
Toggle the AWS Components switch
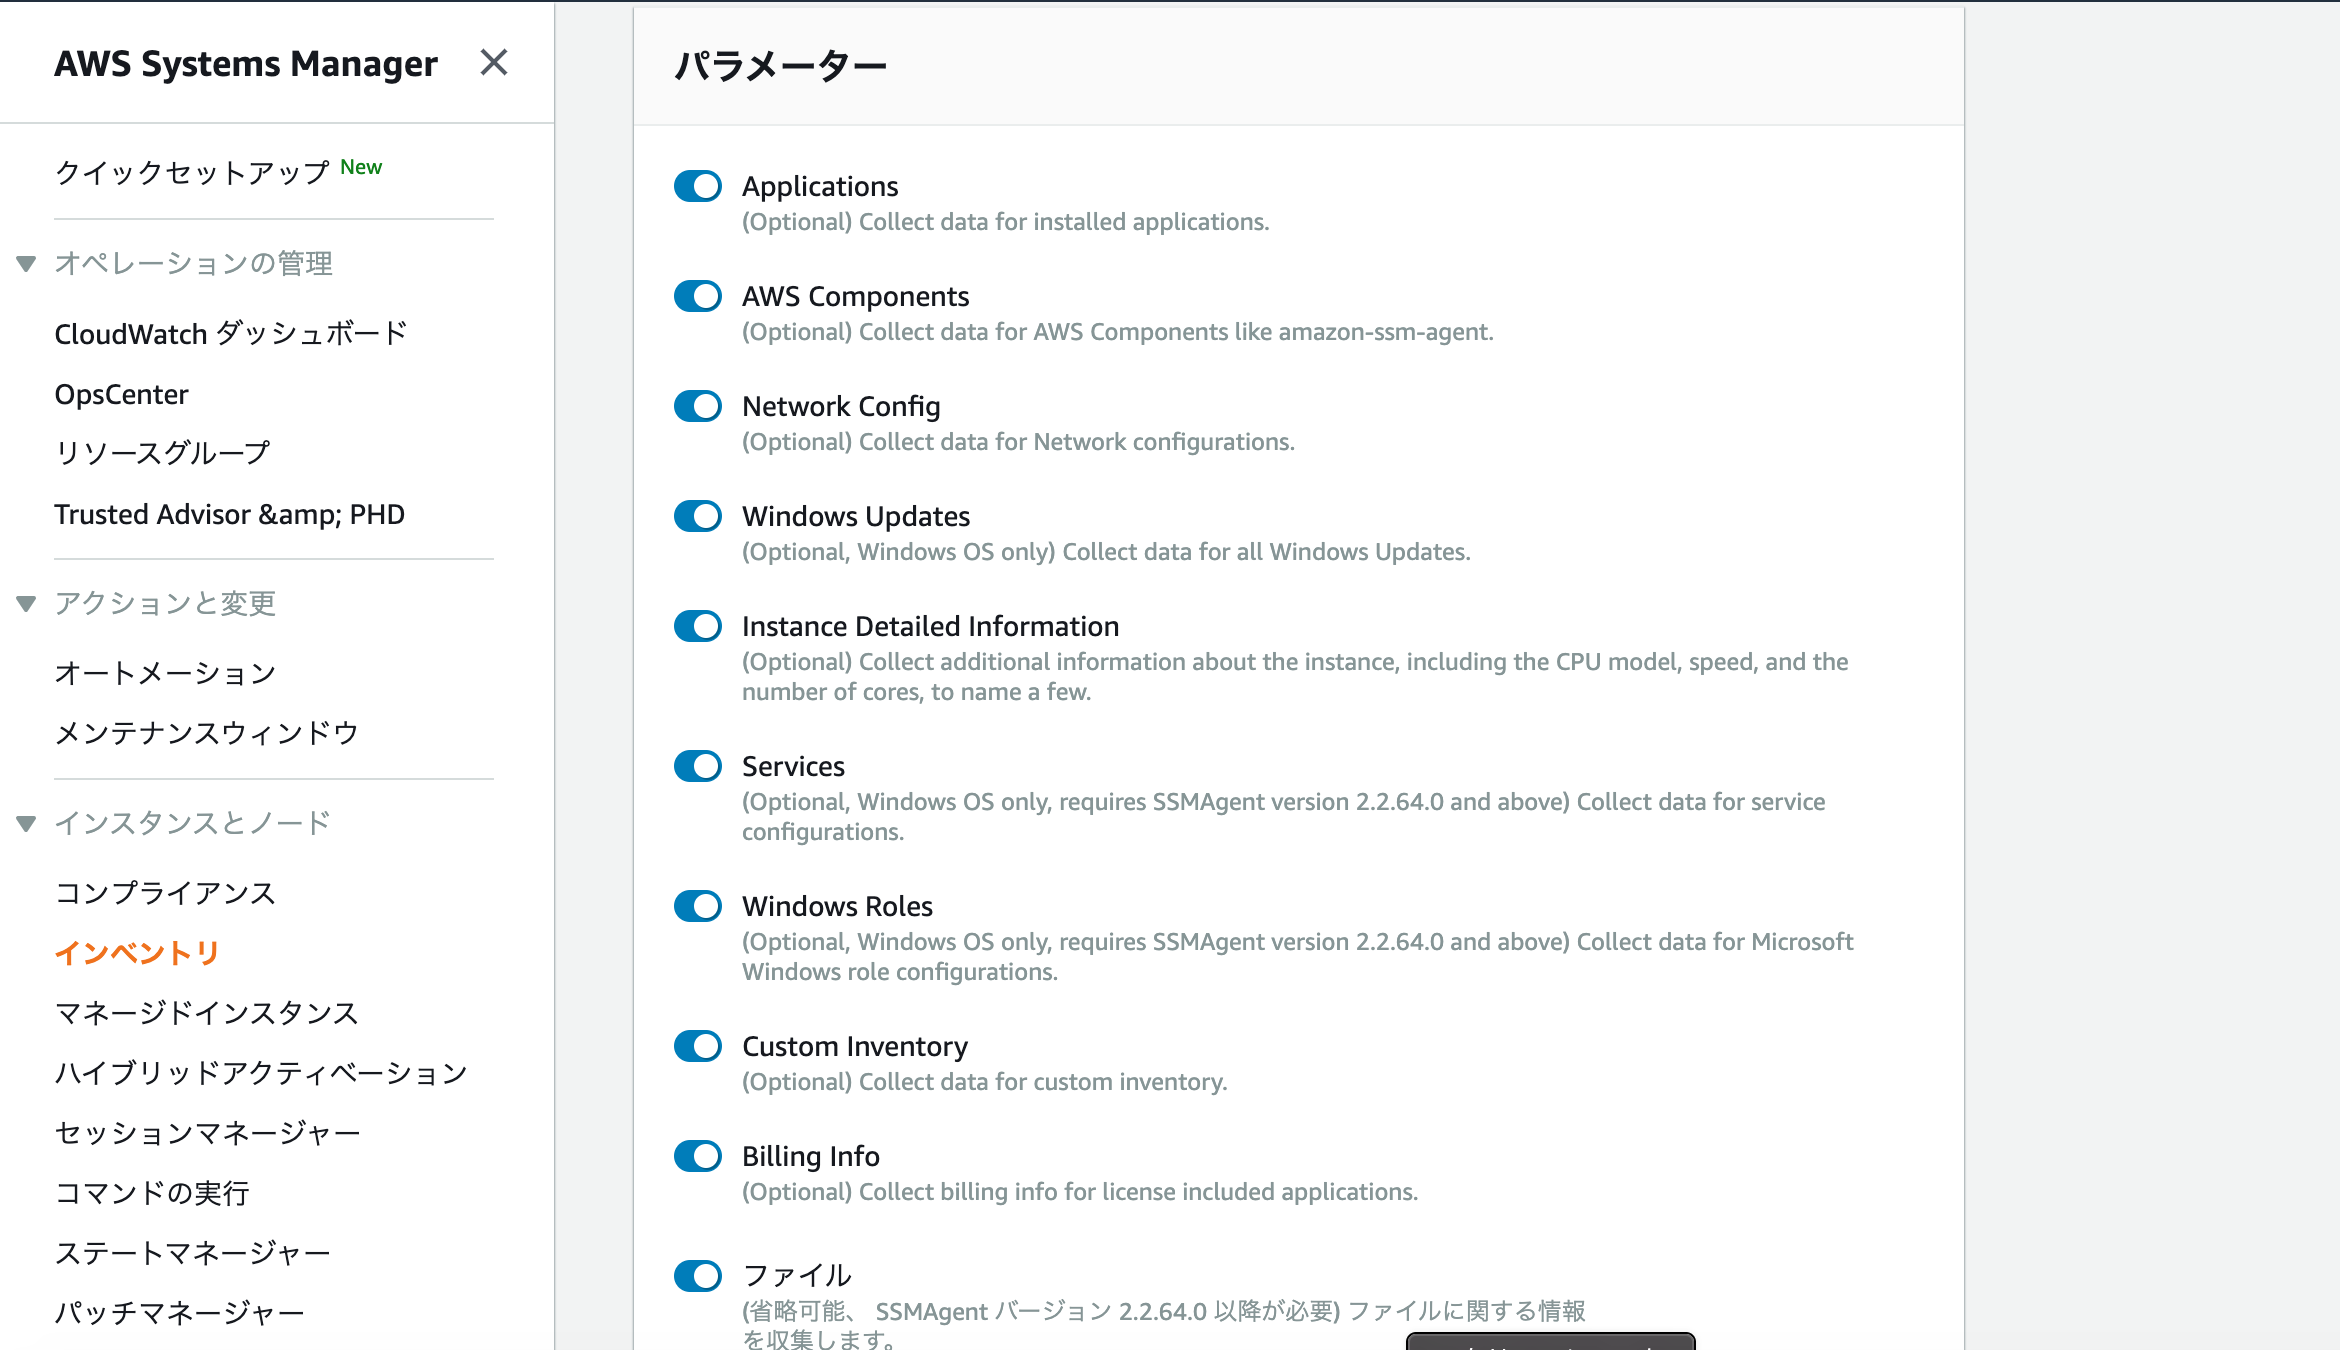pyautogui.click(x=698, y=296)
